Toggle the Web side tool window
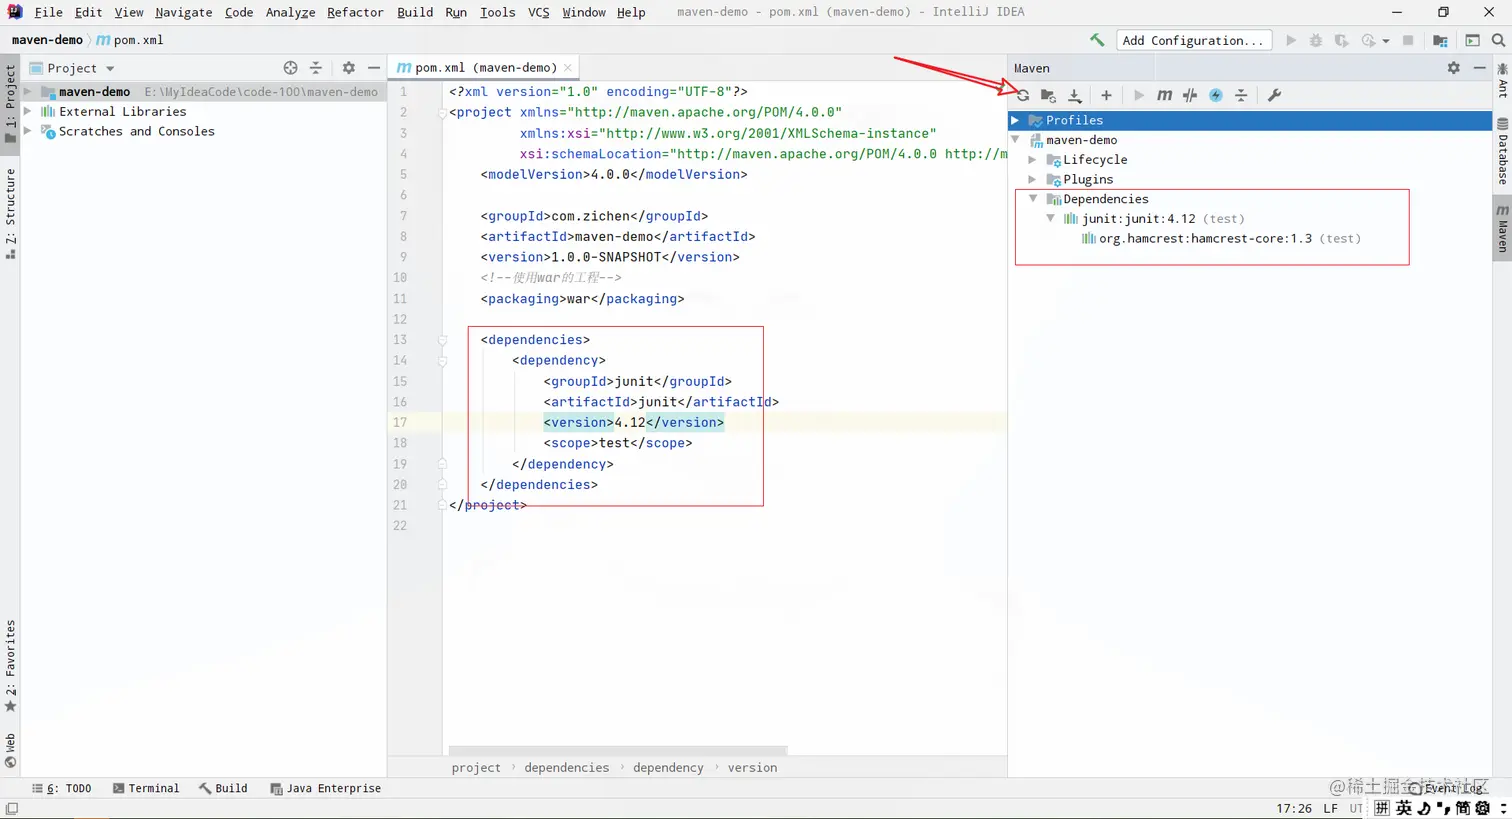Screen dimensions: 1512x819 (10, 750)
